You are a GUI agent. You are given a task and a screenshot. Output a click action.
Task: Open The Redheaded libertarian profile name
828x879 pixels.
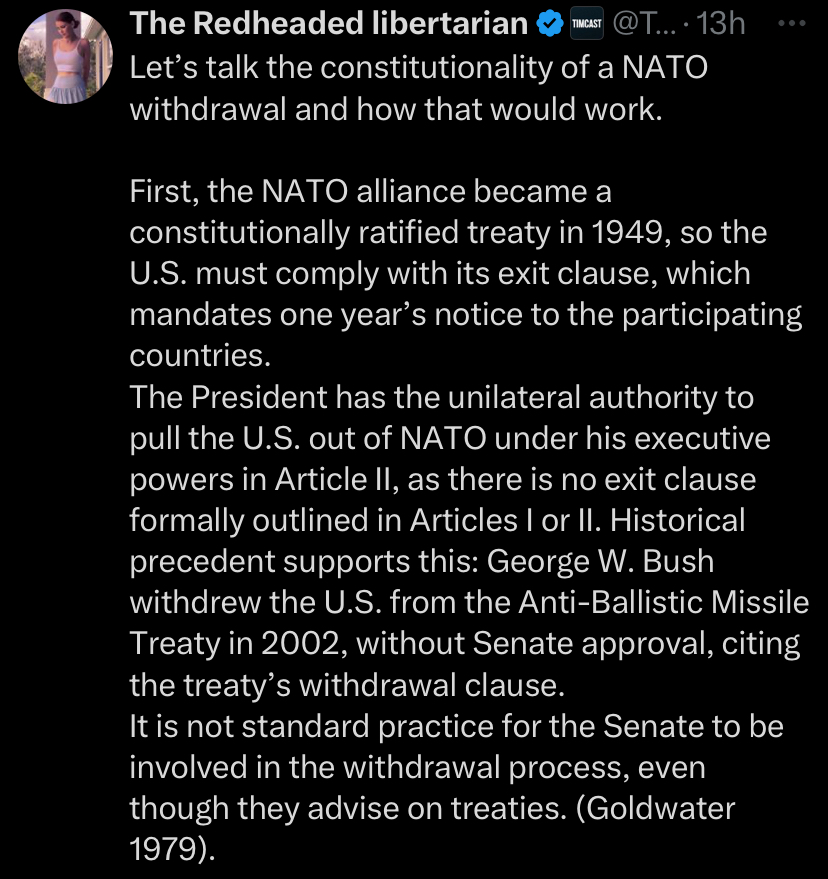329,24
